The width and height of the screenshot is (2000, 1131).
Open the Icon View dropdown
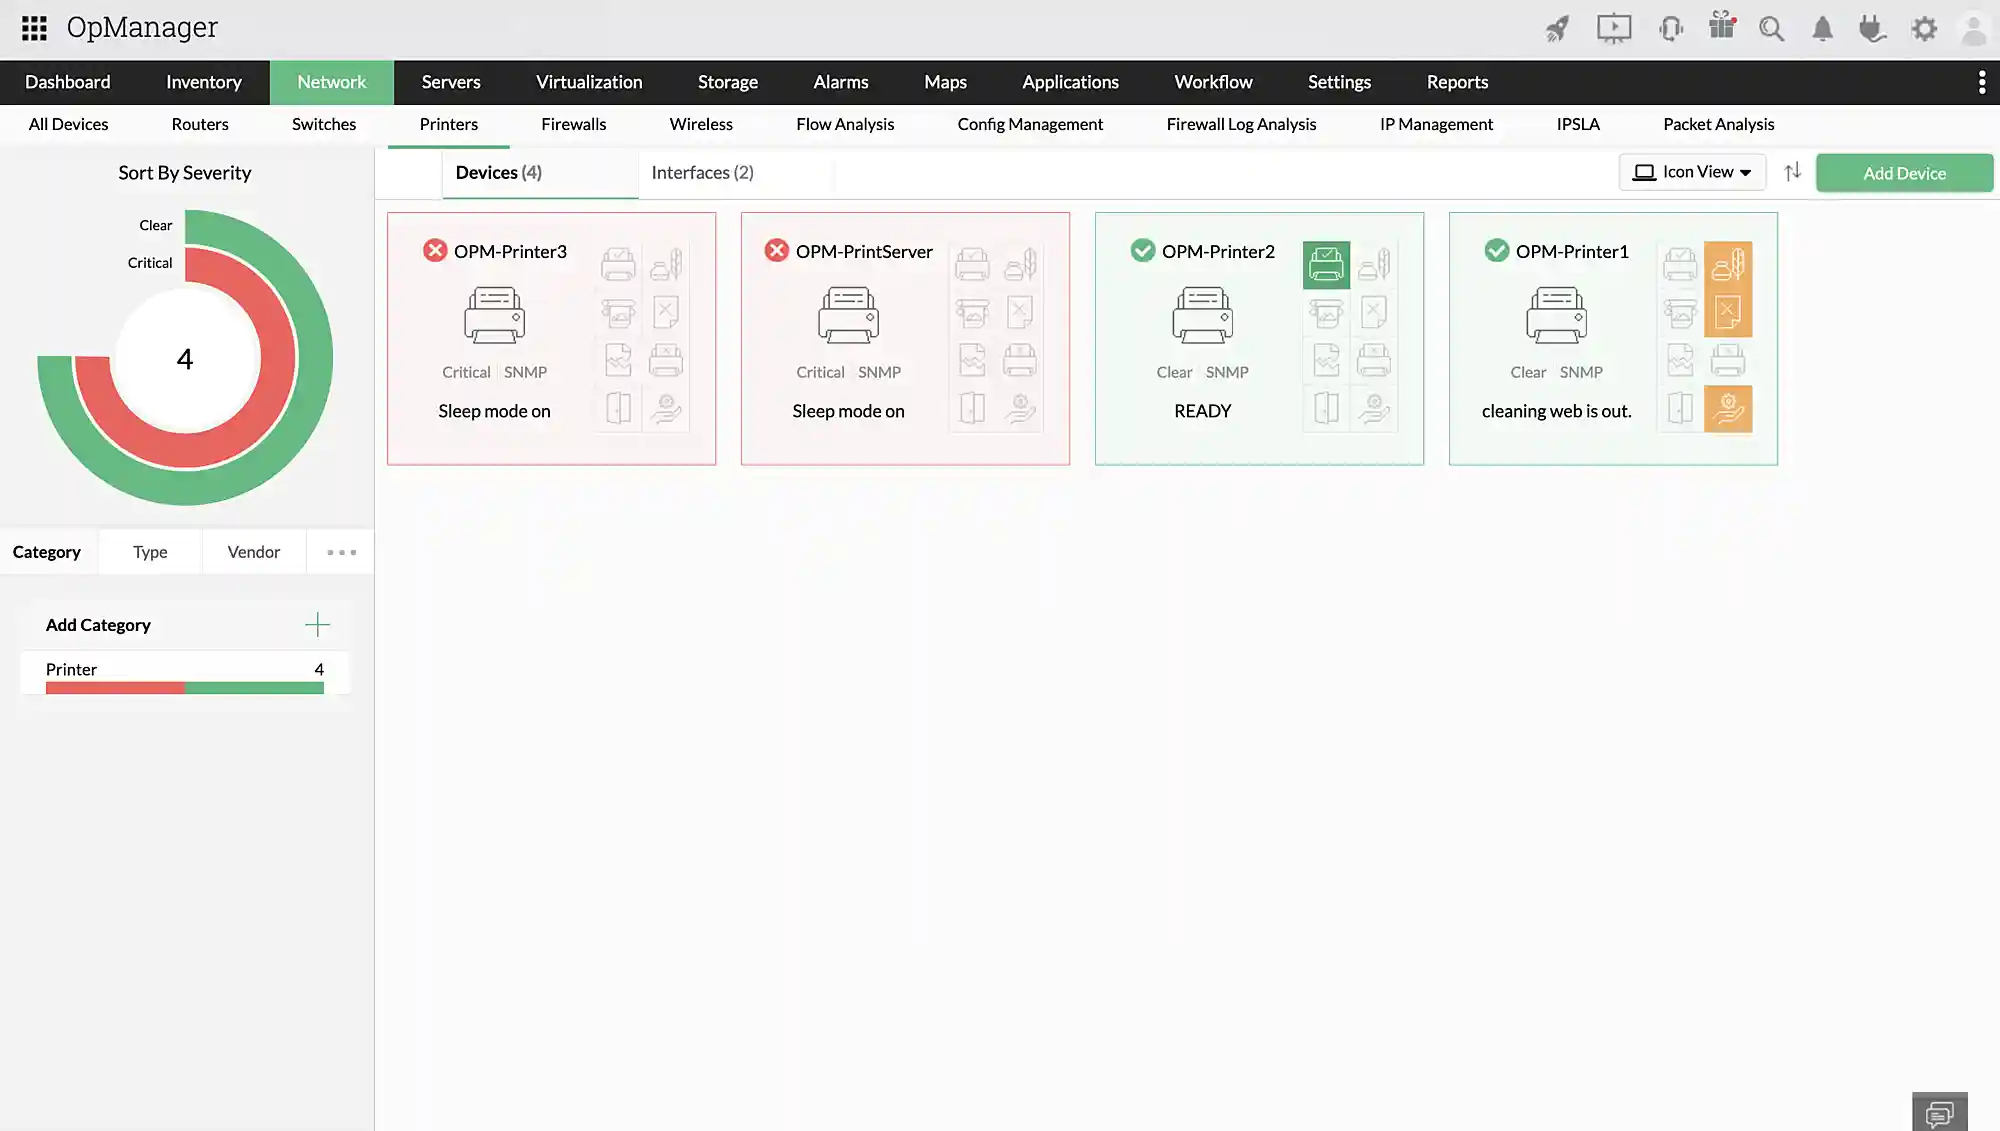click(x=1692, y=172)
